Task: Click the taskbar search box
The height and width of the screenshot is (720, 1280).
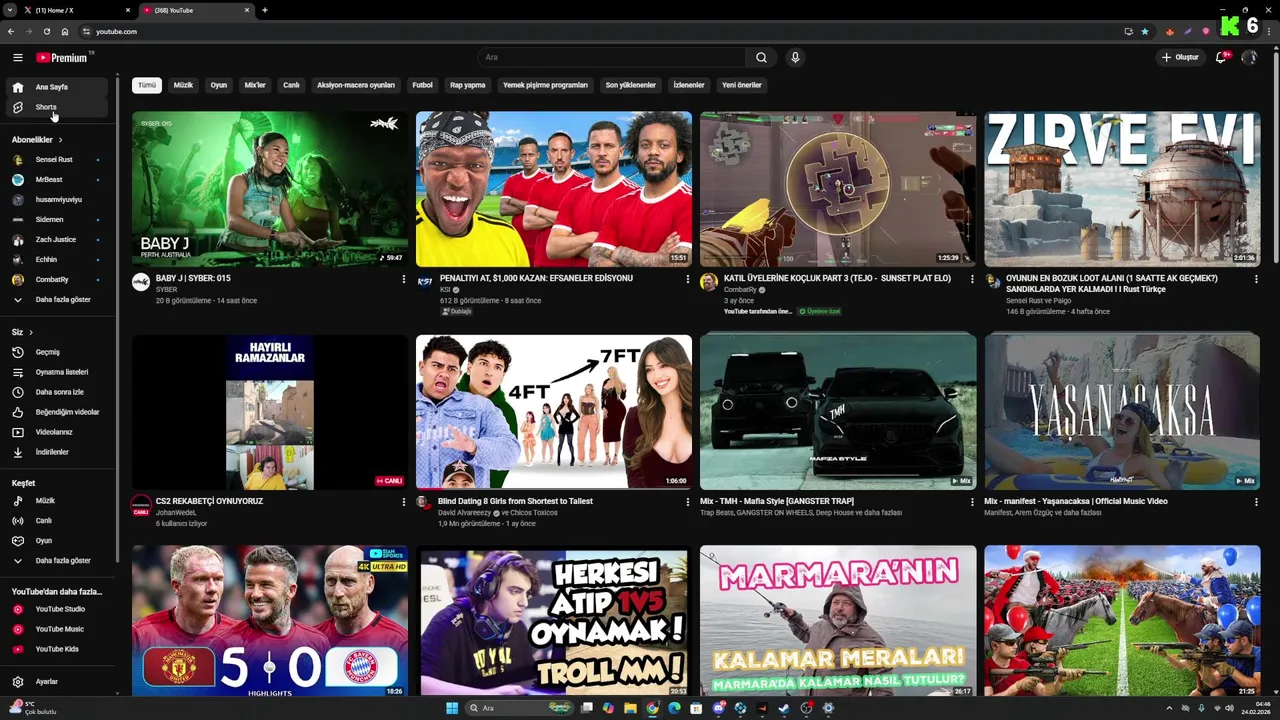Action: (x=520, y=708)
